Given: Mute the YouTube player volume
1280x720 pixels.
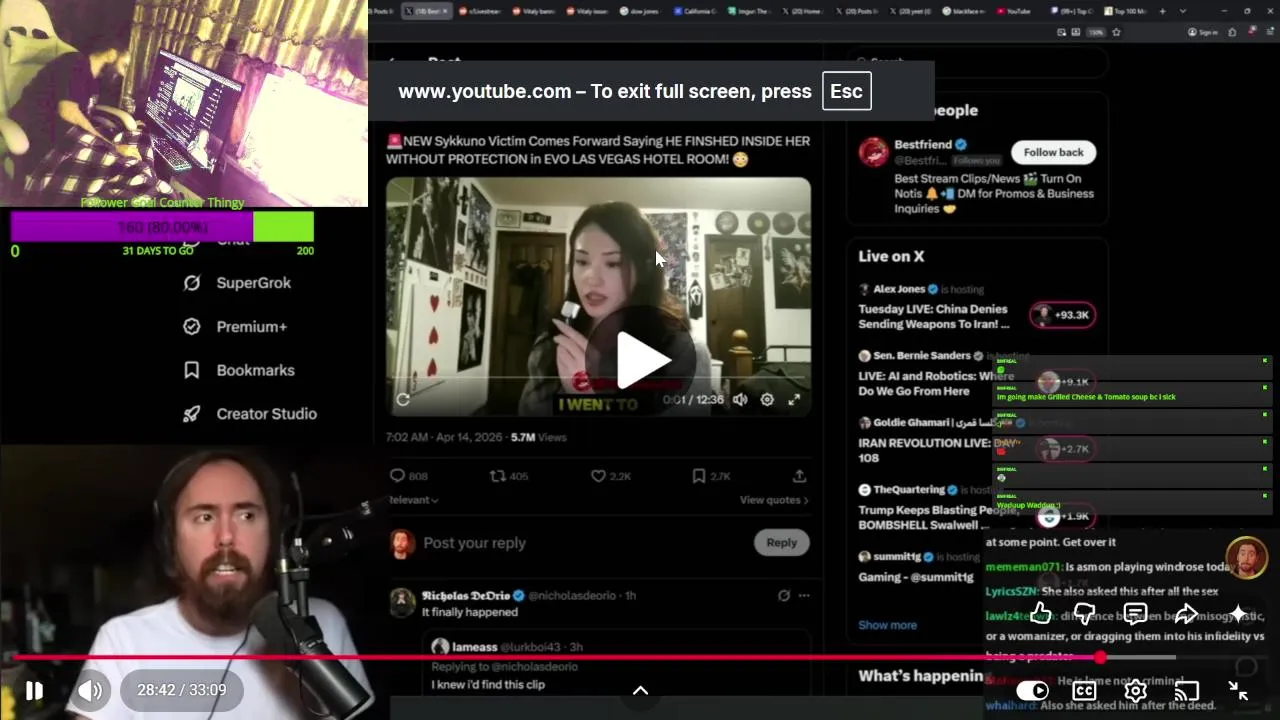Looking at the screenshot, I should click(x=91, y=690).
